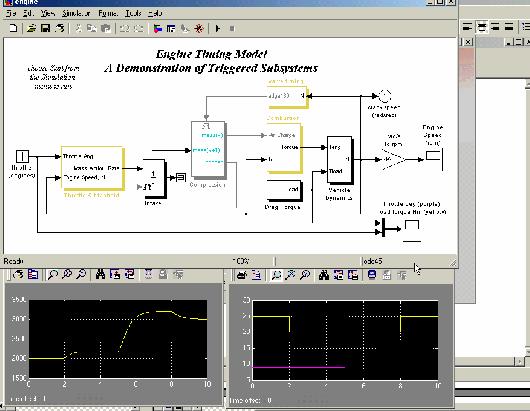This screenshot has width=530, height=411.
Task: Click the Open file folder icon
Action: click(31, 28)
